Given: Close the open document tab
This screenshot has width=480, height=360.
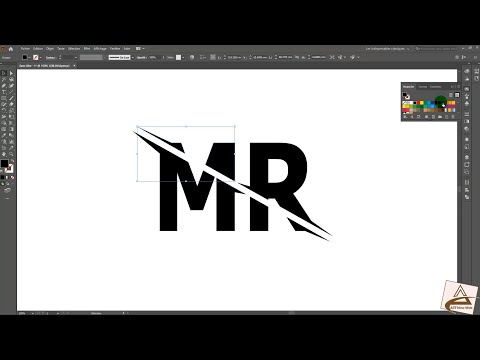Looking at the screenshot, I should [74, 66].
